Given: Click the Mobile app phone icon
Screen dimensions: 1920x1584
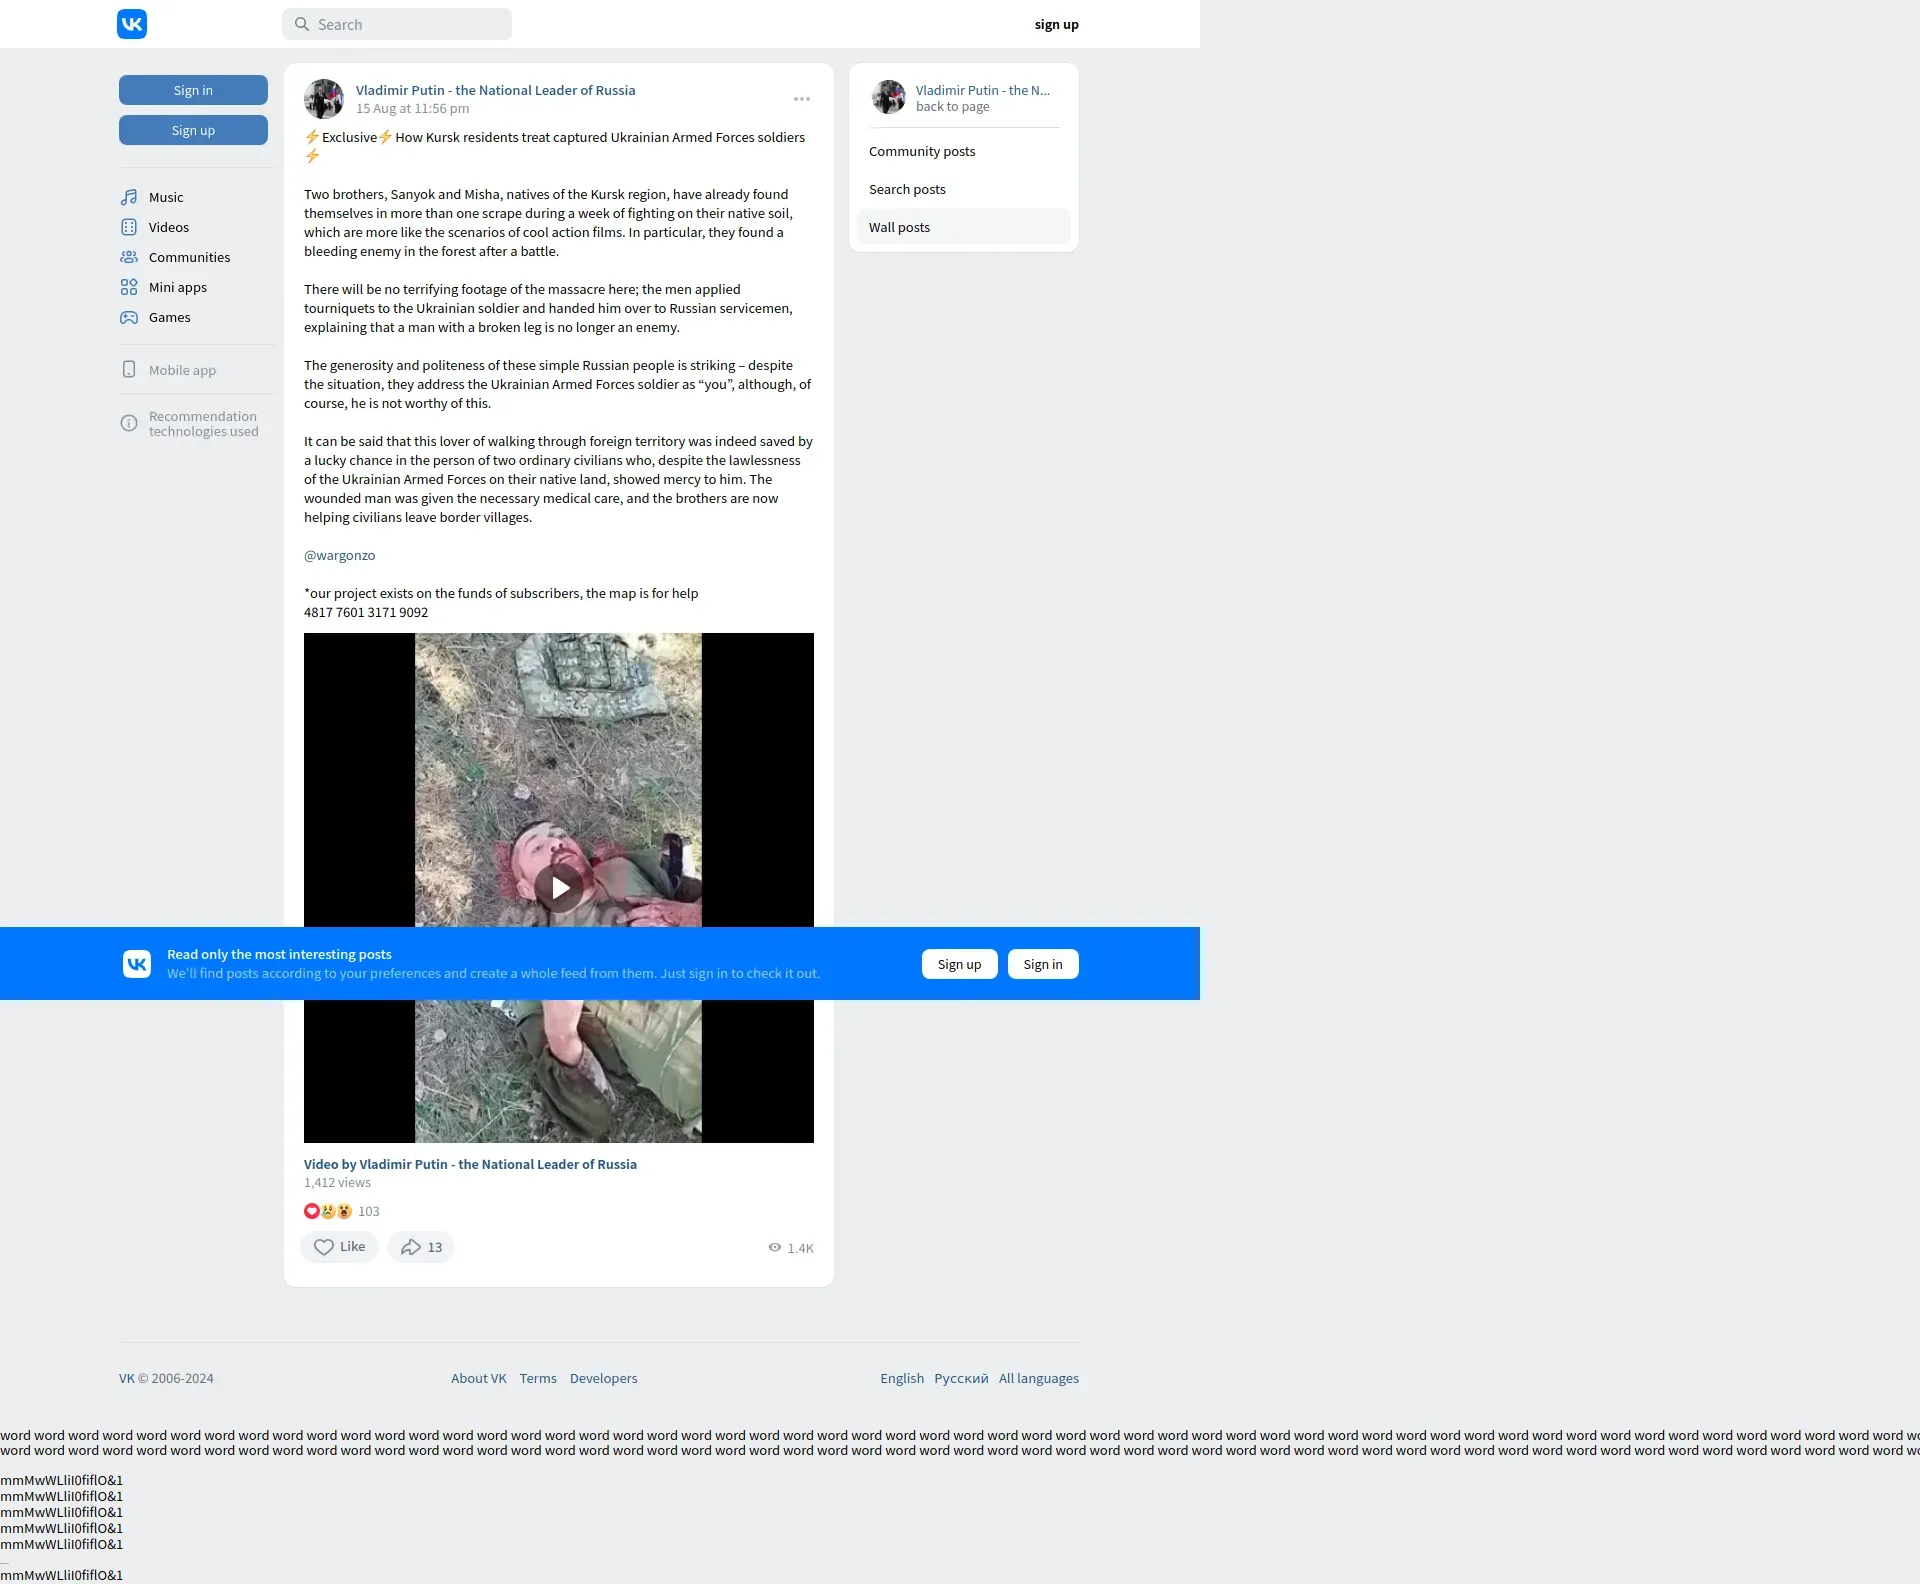Looking at the screenshot, I should 129,370.
